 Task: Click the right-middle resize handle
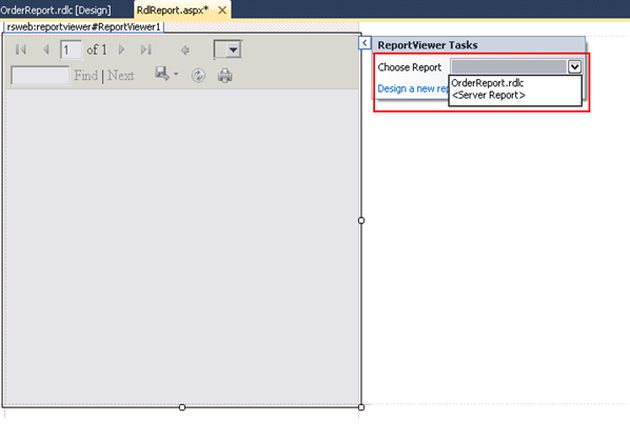(x=361, y=220)
